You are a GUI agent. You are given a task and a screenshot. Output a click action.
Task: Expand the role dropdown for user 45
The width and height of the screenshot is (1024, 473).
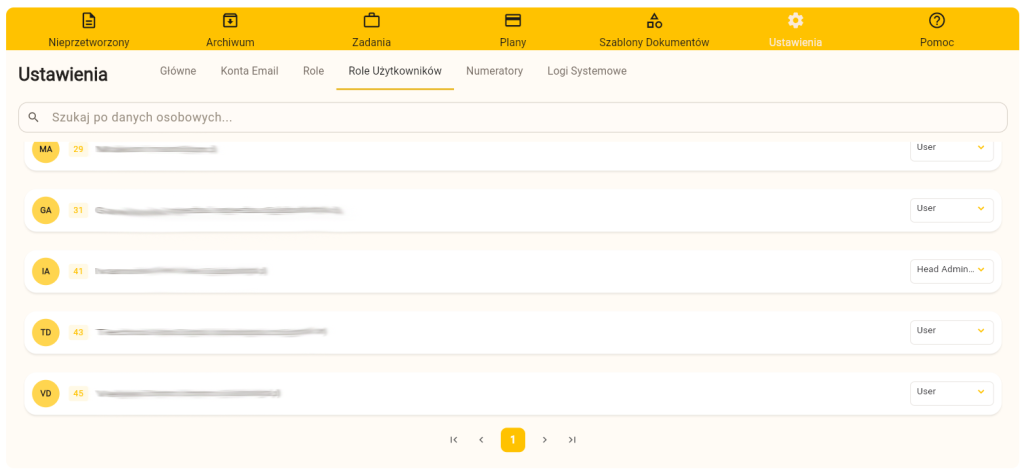951,392
